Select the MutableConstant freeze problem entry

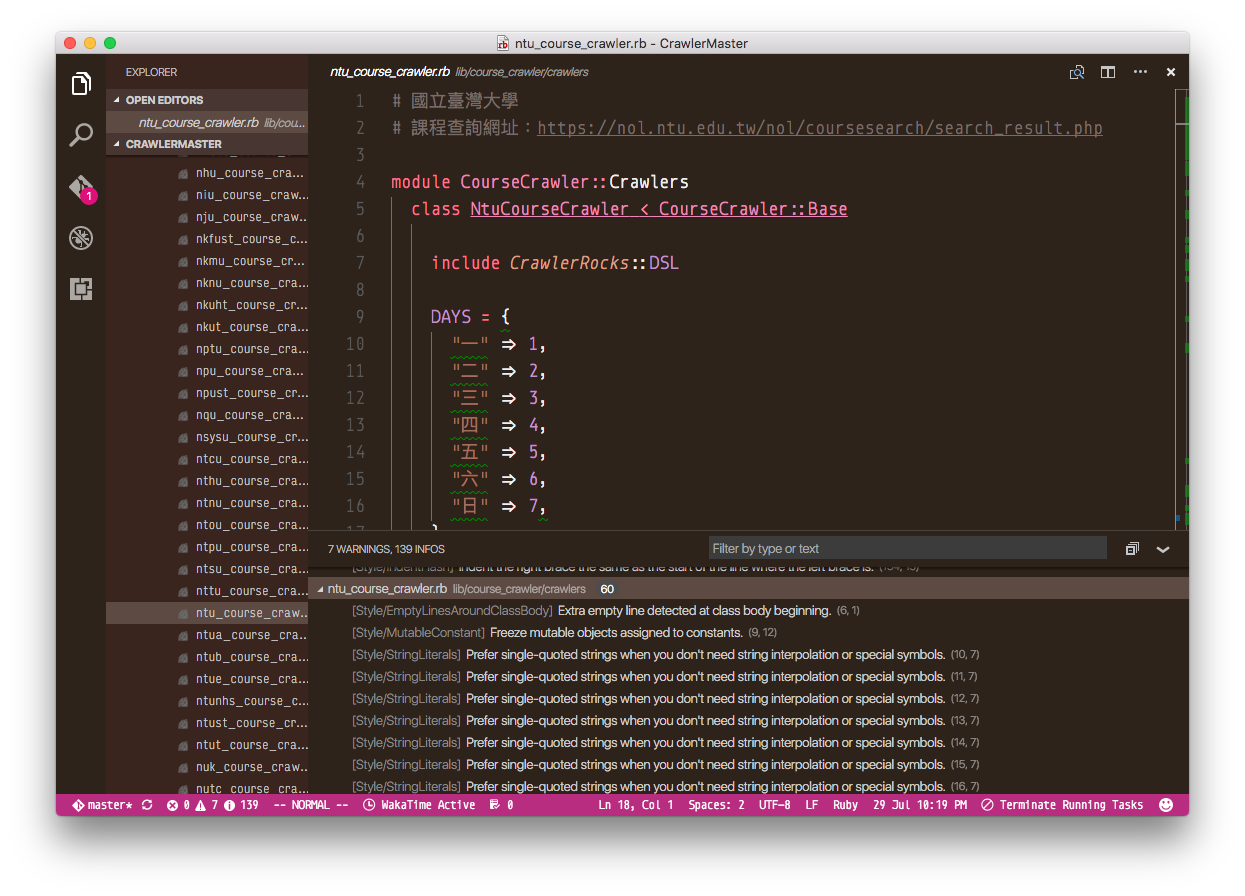(x=748, y=633)
